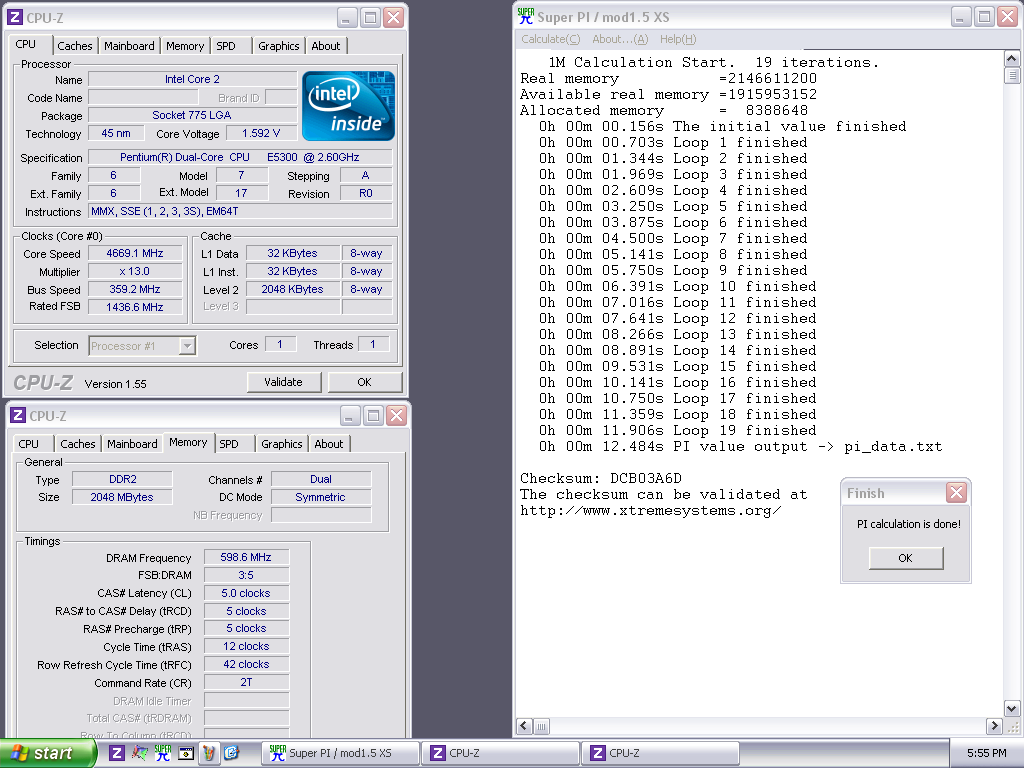Maximize the Super PI window
This screenshot has width=1024, height=768.
(x=984, y=17)
